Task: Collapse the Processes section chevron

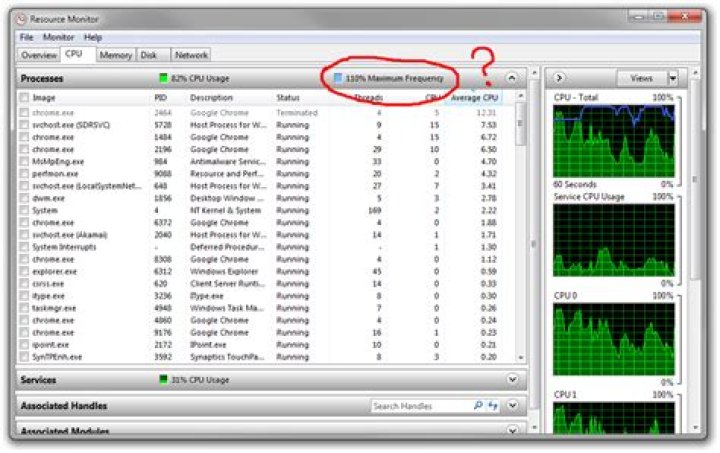Action: coord(512,78)
